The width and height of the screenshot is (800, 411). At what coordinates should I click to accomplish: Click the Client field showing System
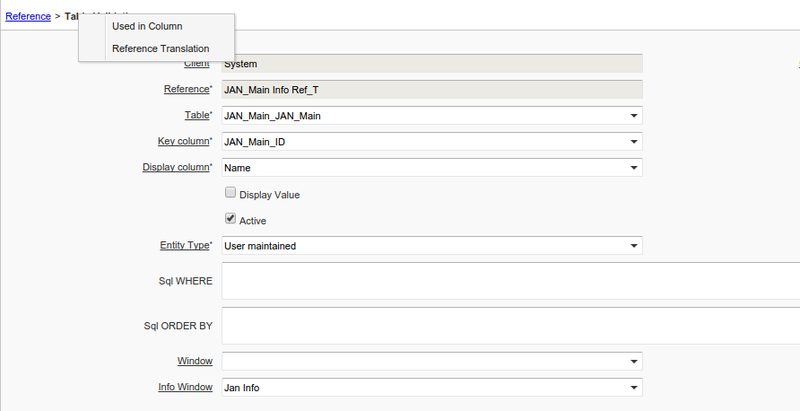[x=431, y=64]
